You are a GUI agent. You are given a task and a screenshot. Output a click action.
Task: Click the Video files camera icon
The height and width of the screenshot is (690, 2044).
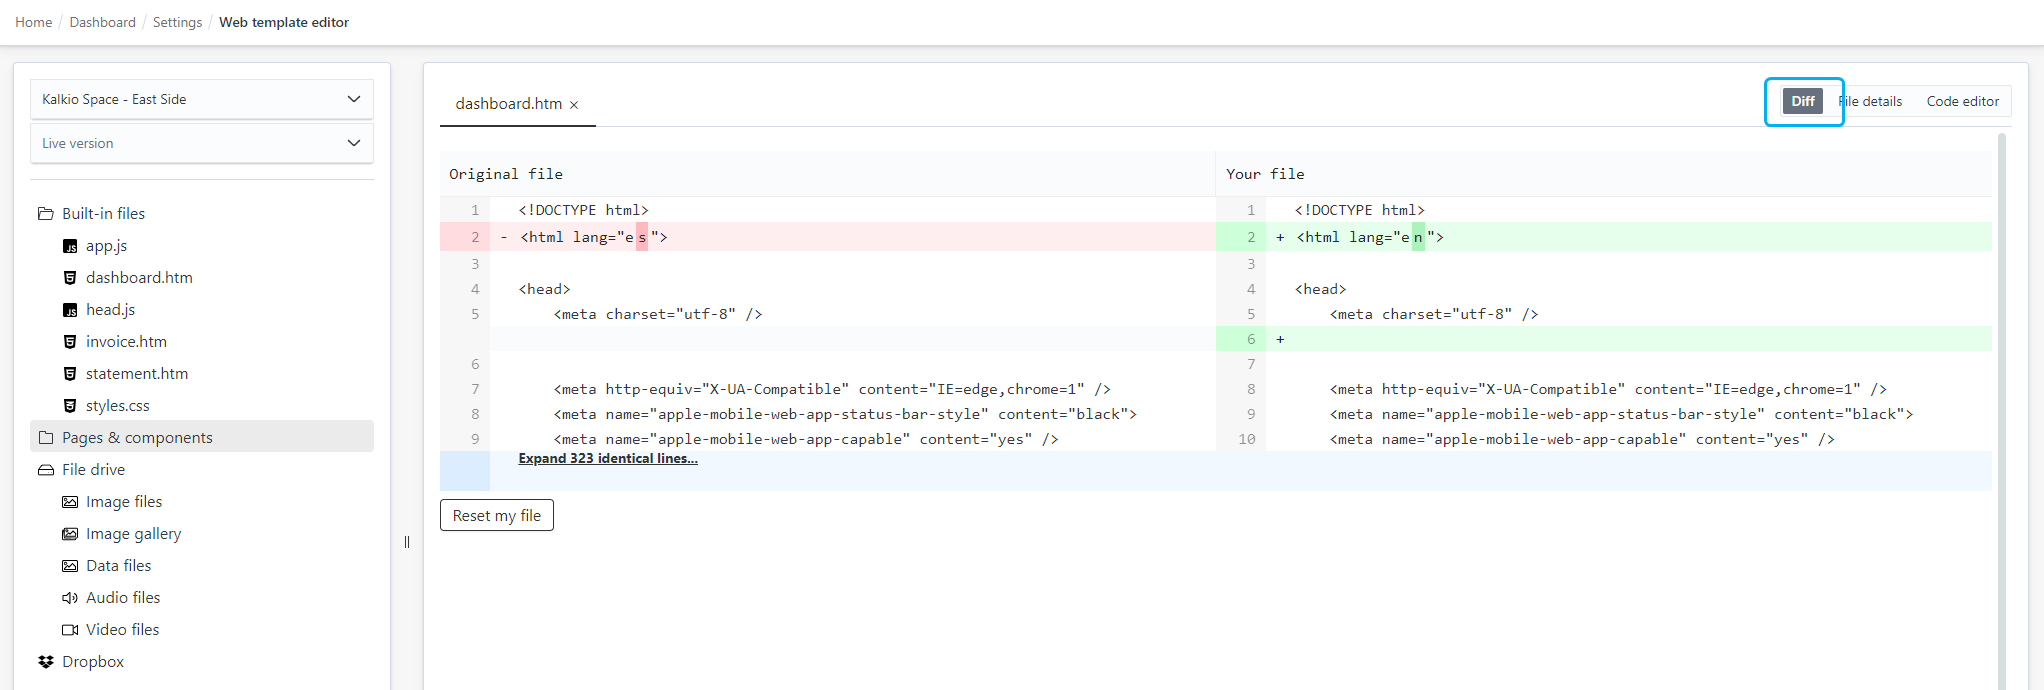[70, 630]
